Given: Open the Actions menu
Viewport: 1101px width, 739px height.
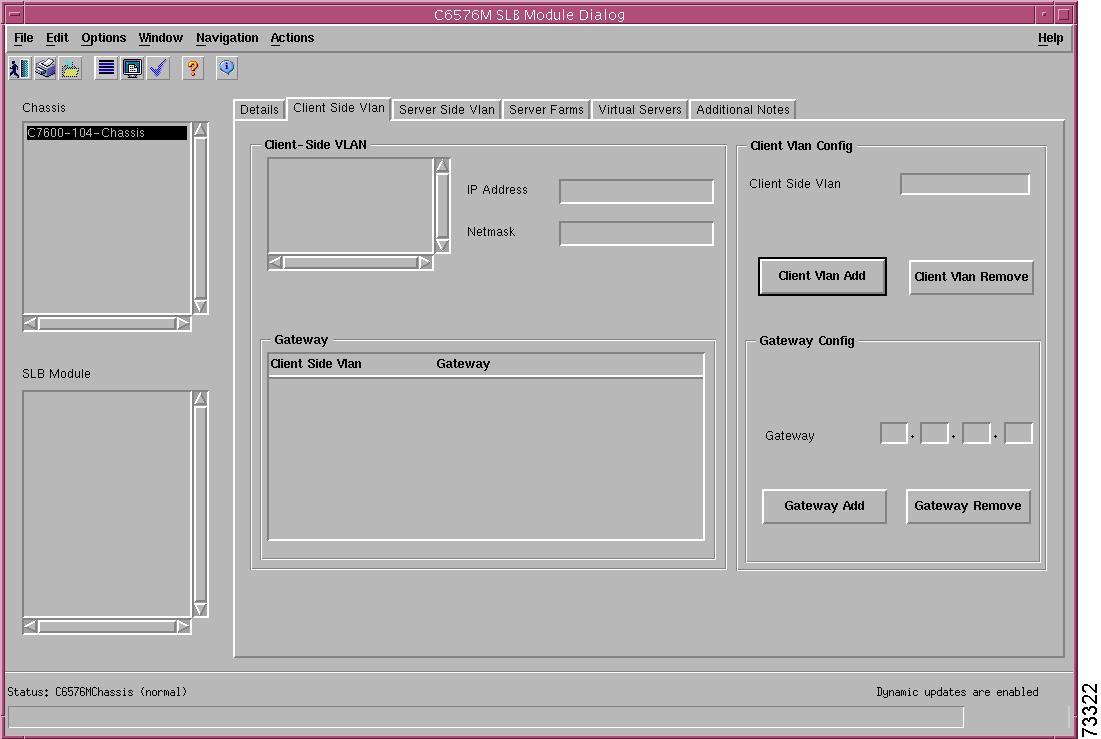Looking at the screenshot, I should click(x=292, y=38).
